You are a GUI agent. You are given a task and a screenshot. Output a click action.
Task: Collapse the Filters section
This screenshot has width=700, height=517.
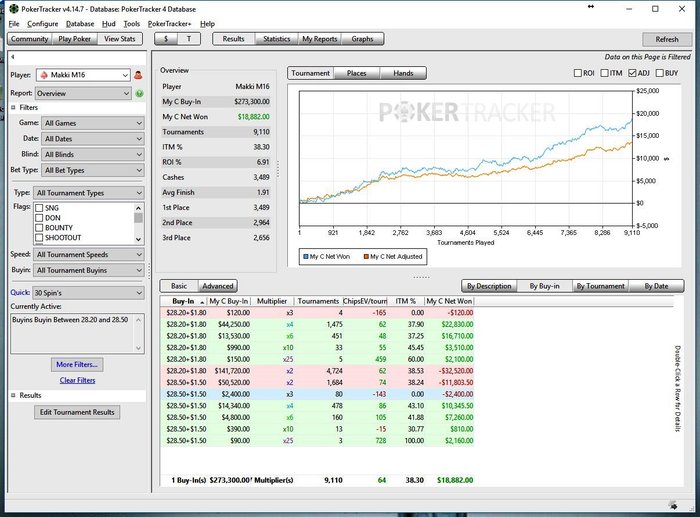pos(13,108)
